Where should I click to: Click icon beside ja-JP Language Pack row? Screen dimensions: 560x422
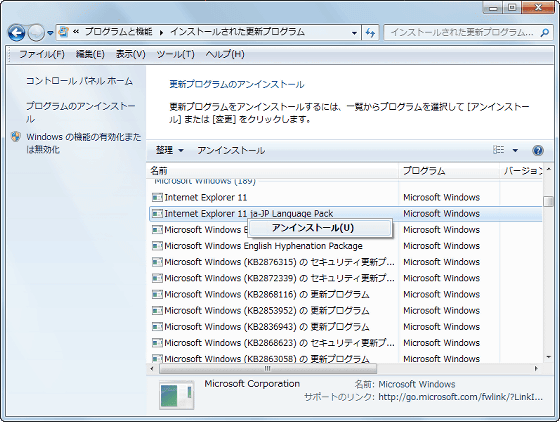[x=157, y=213]
